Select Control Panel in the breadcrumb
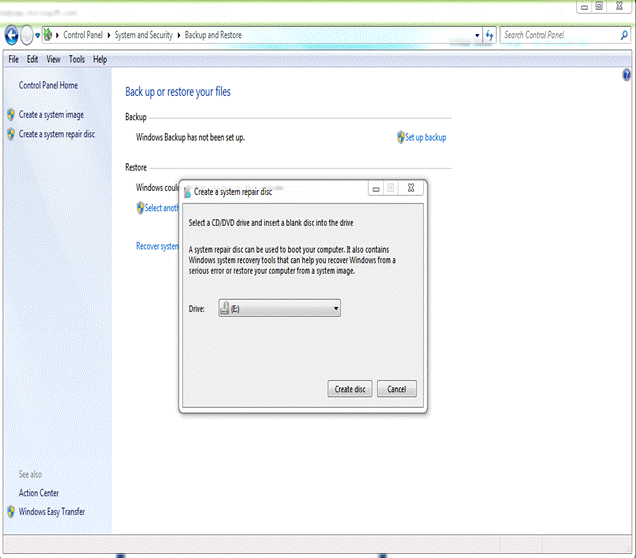The image size is (636, 558). [83, 35]
